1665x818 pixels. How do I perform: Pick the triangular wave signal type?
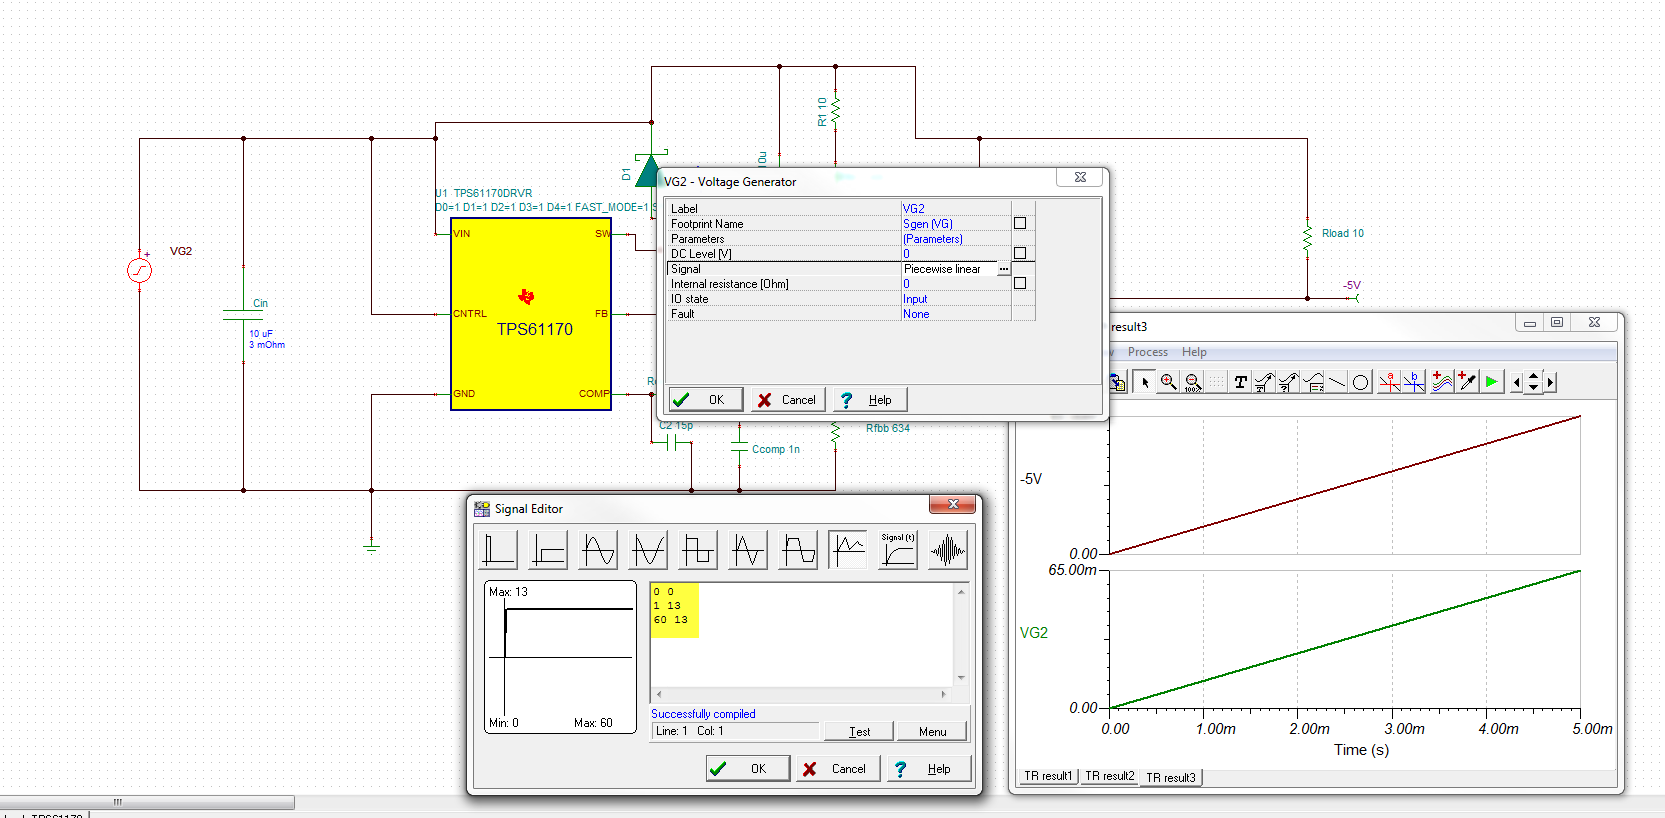coord(748,550)
